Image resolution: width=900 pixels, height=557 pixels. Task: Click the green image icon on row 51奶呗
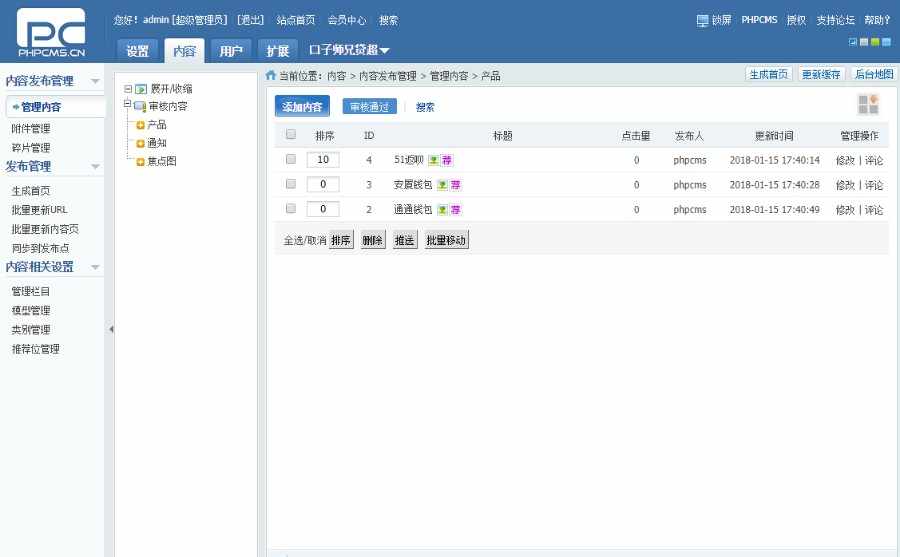(434, 160)
